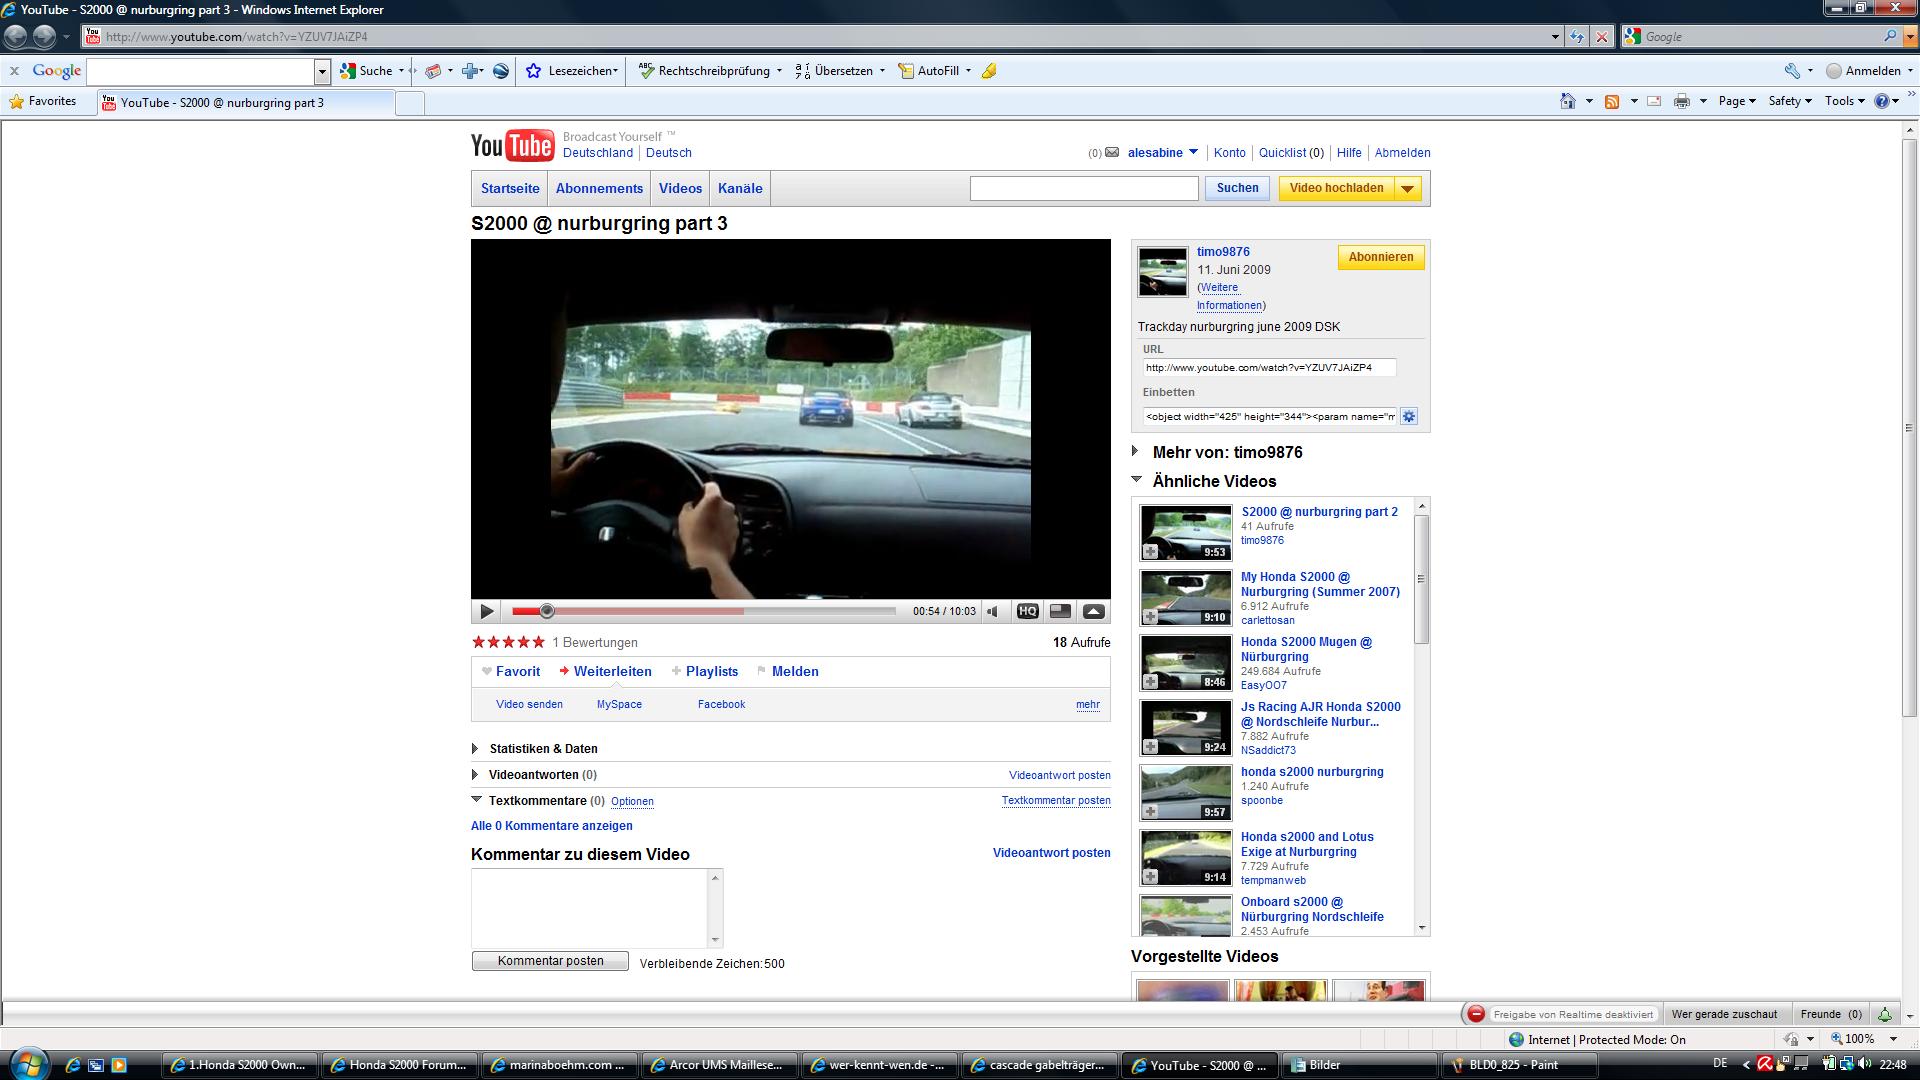Open the Kanäle tab

click(740, 189)
